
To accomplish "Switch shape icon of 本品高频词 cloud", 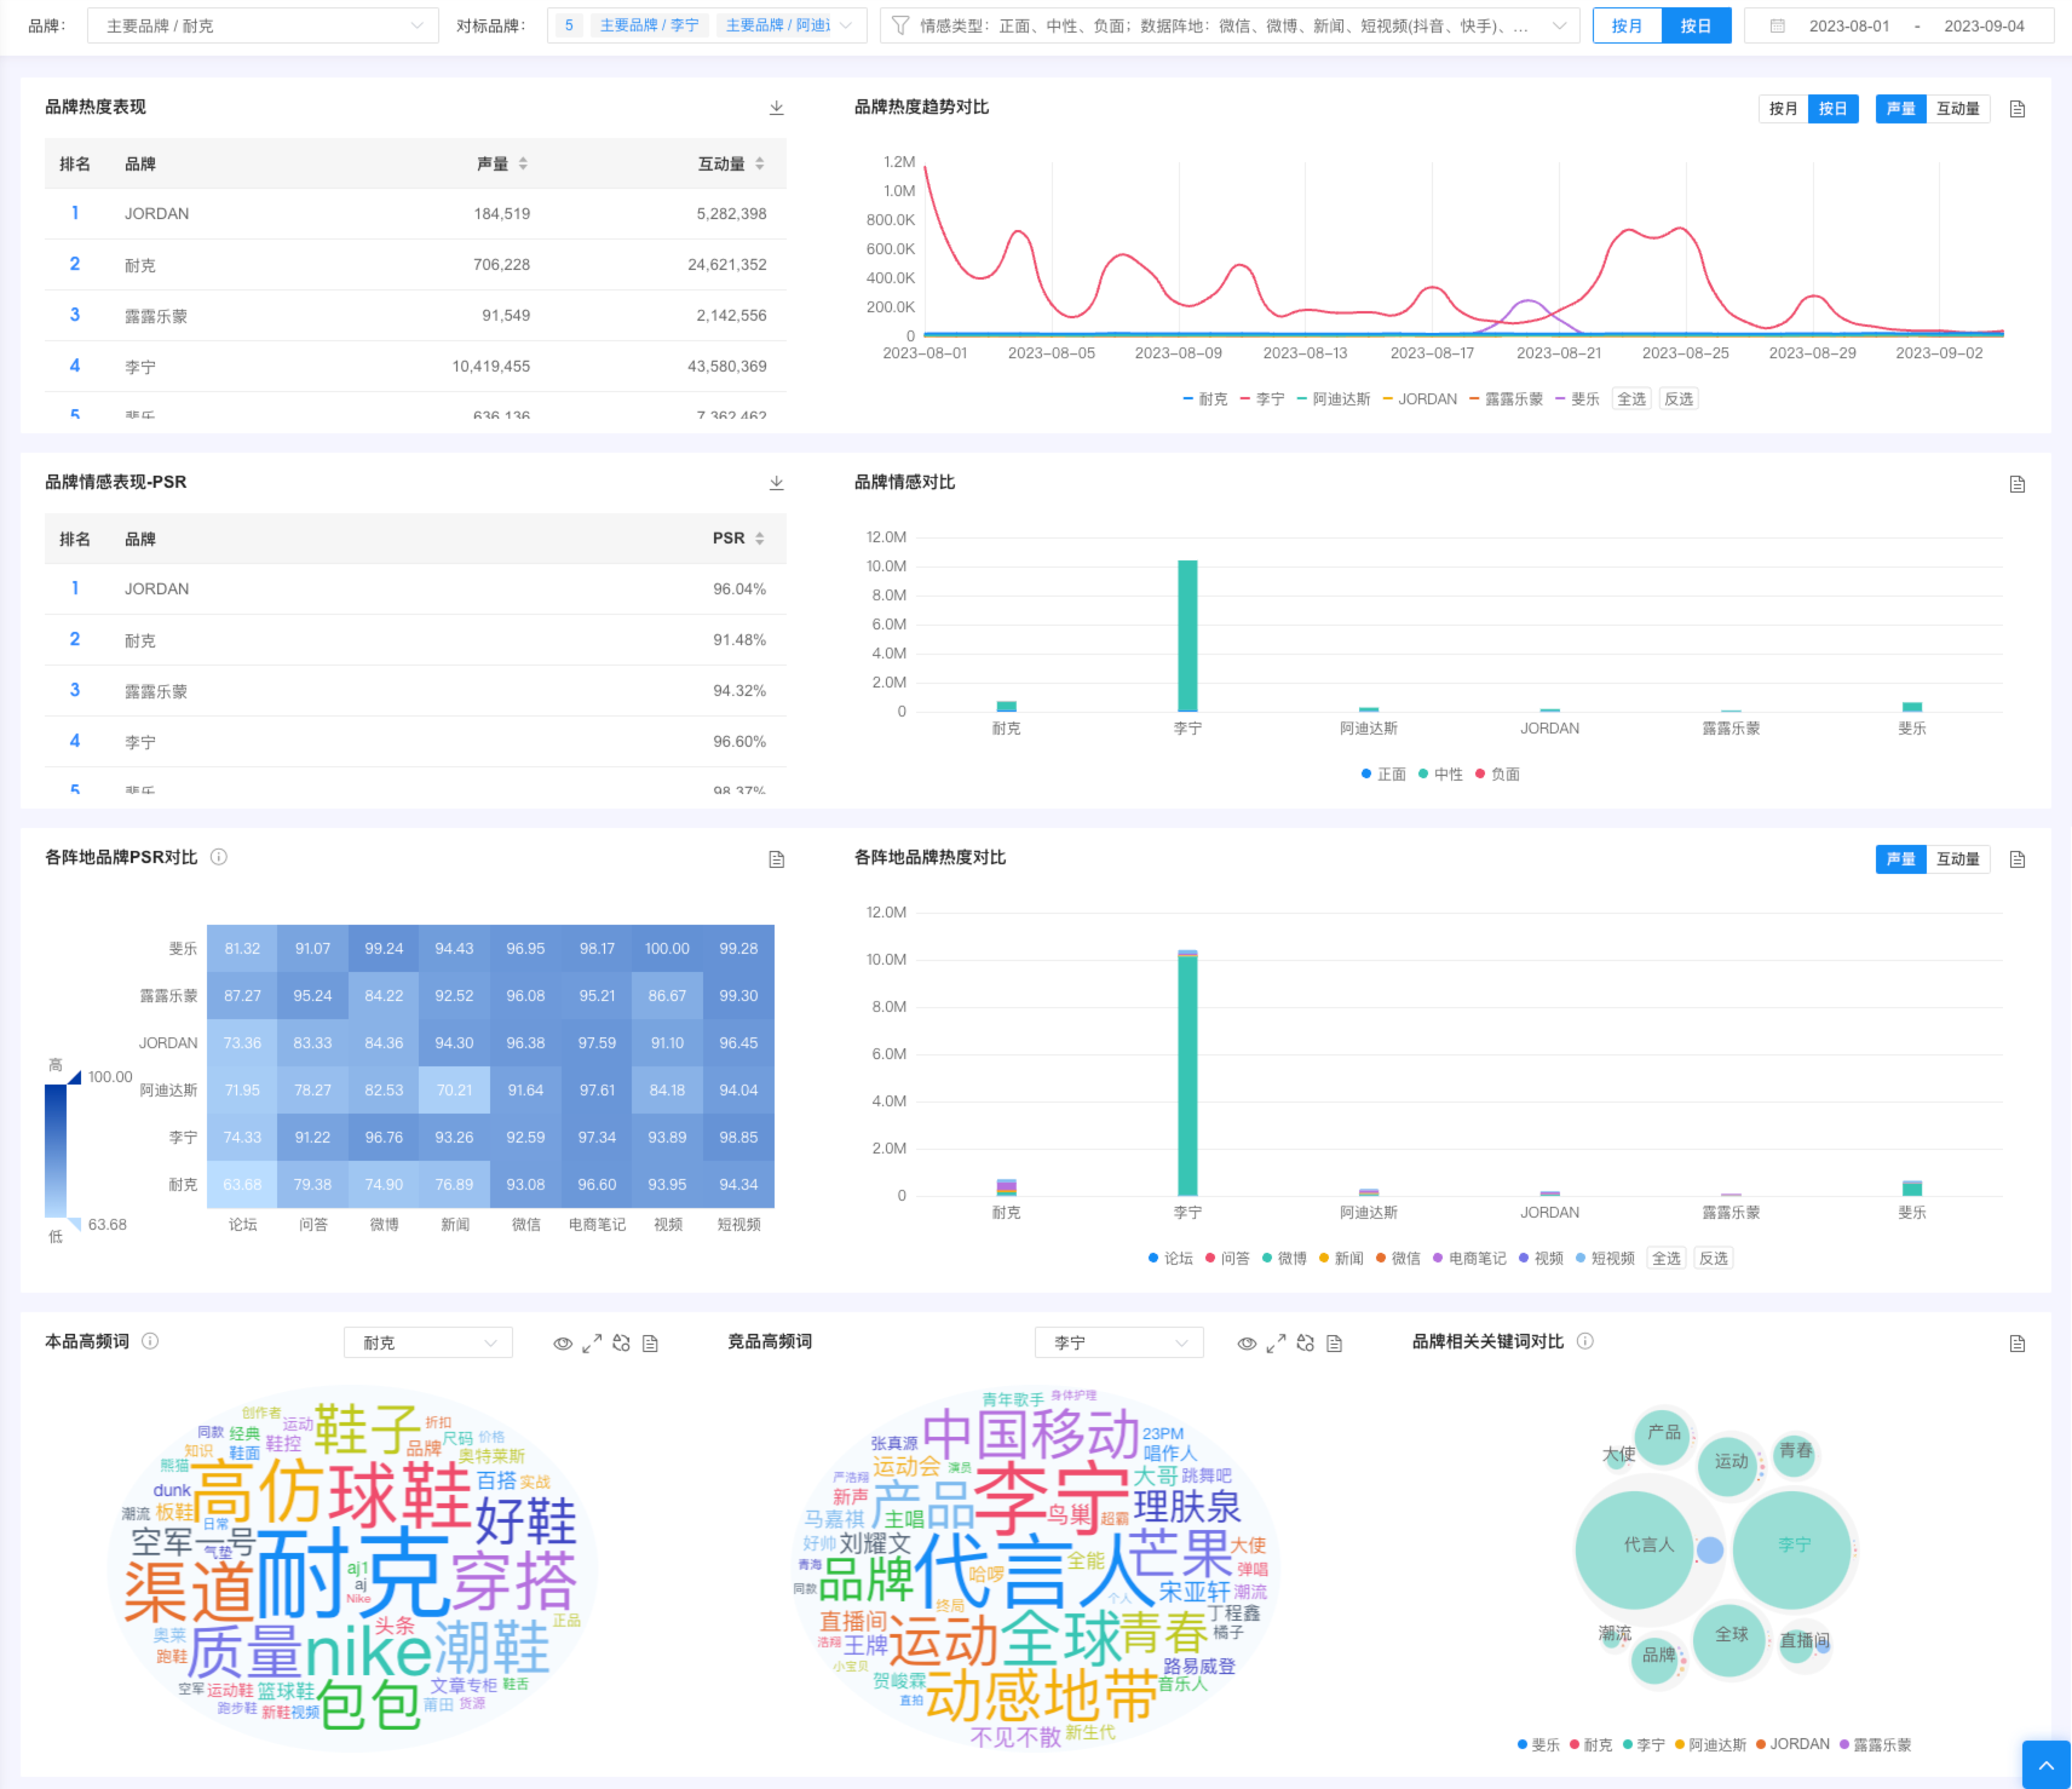I will point(621,1343).
